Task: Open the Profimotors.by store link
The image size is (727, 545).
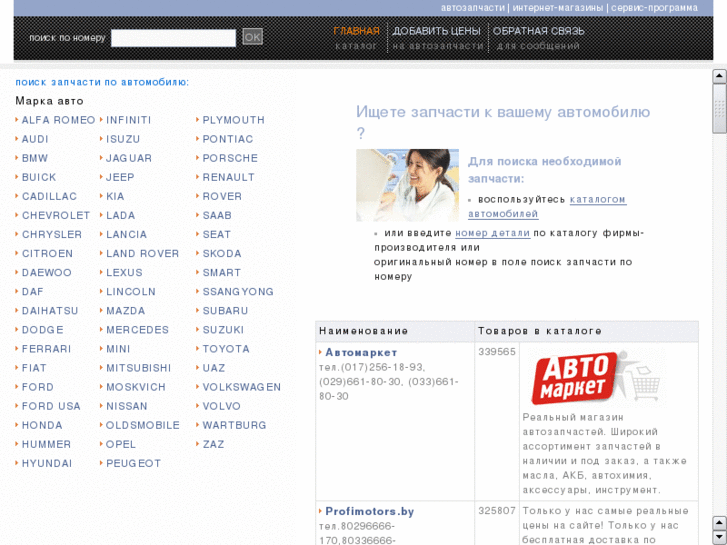Action: (x=370, y=511)
